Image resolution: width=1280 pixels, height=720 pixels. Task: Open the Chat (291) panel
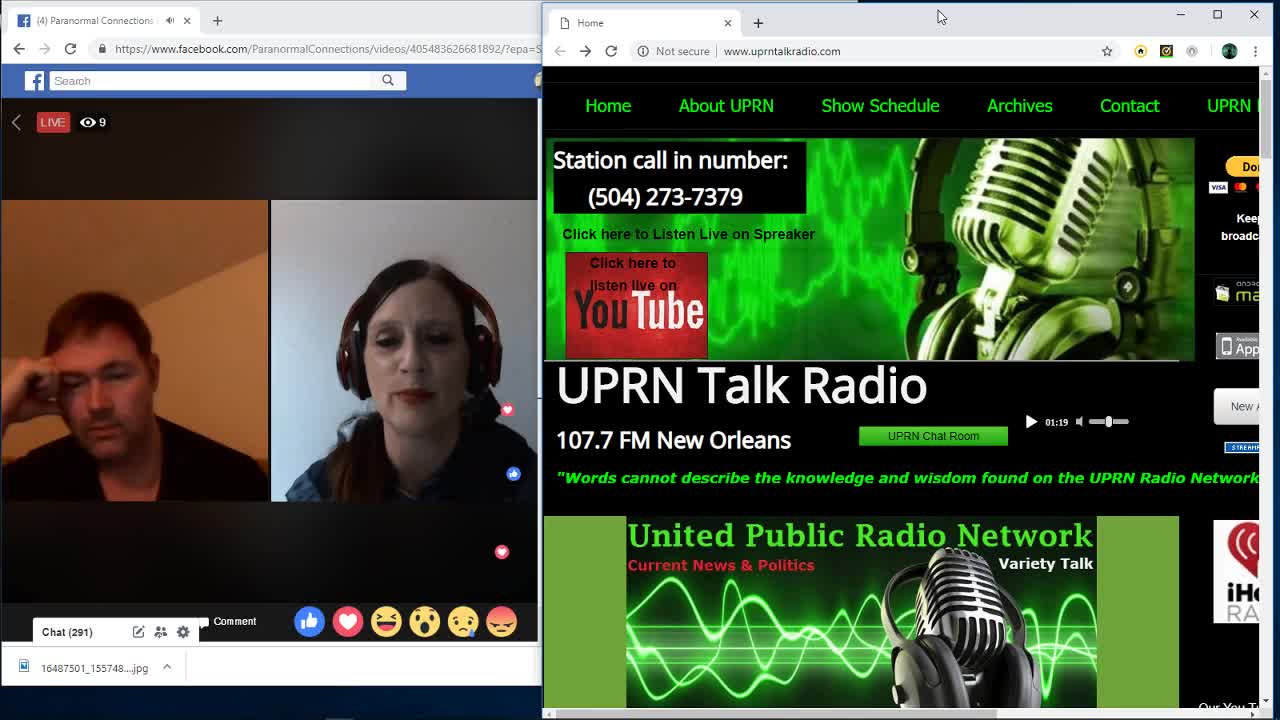pos(67,632)
